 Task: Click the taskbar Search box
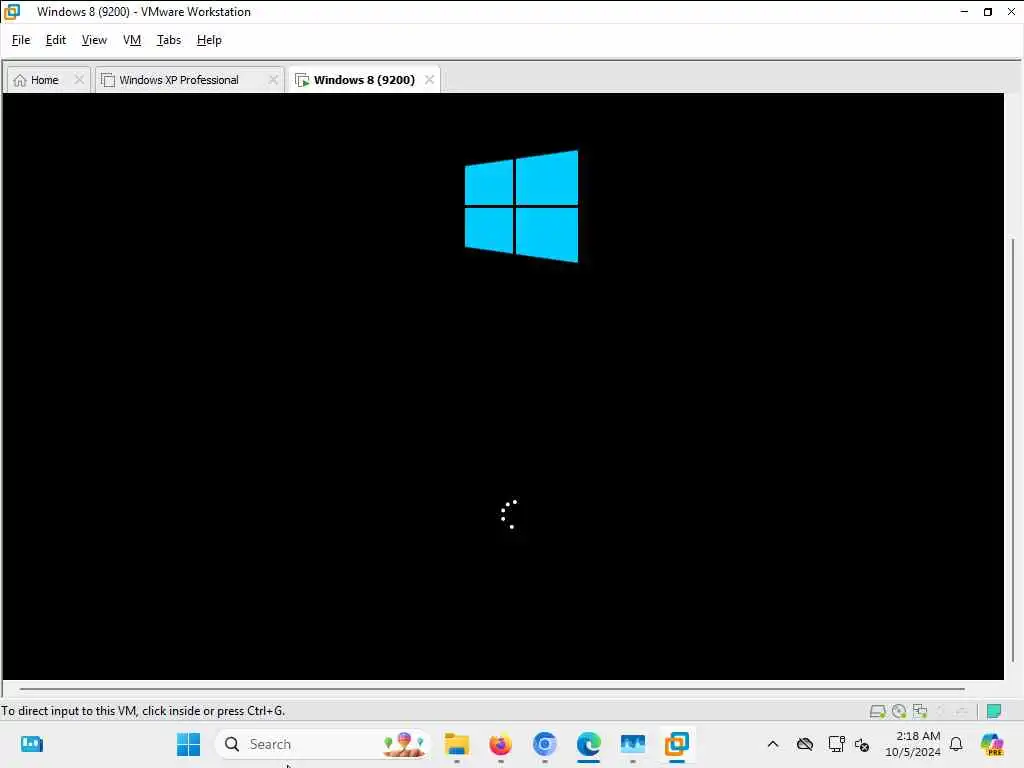coord(323,744)
